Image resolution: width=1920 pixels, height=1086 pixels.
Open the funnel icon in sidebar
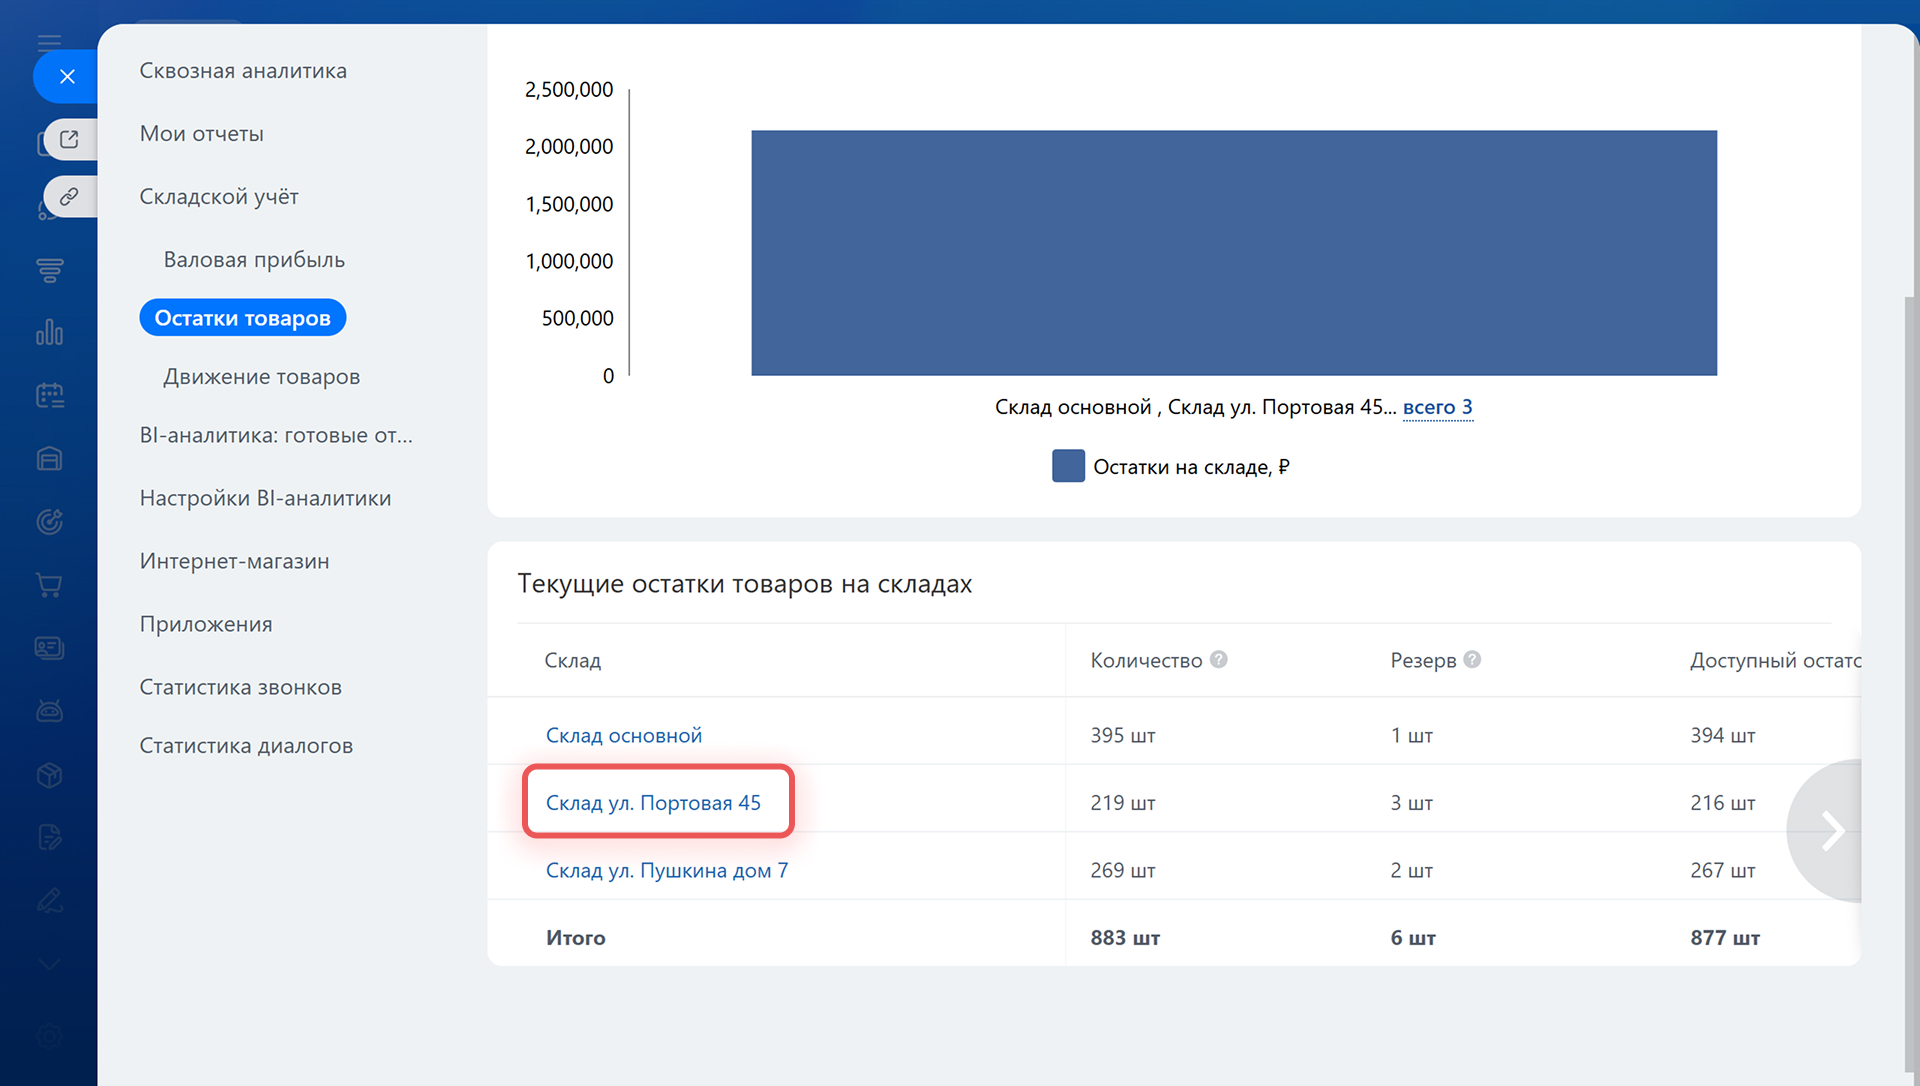pyautogui.click(x=49, y=270)
